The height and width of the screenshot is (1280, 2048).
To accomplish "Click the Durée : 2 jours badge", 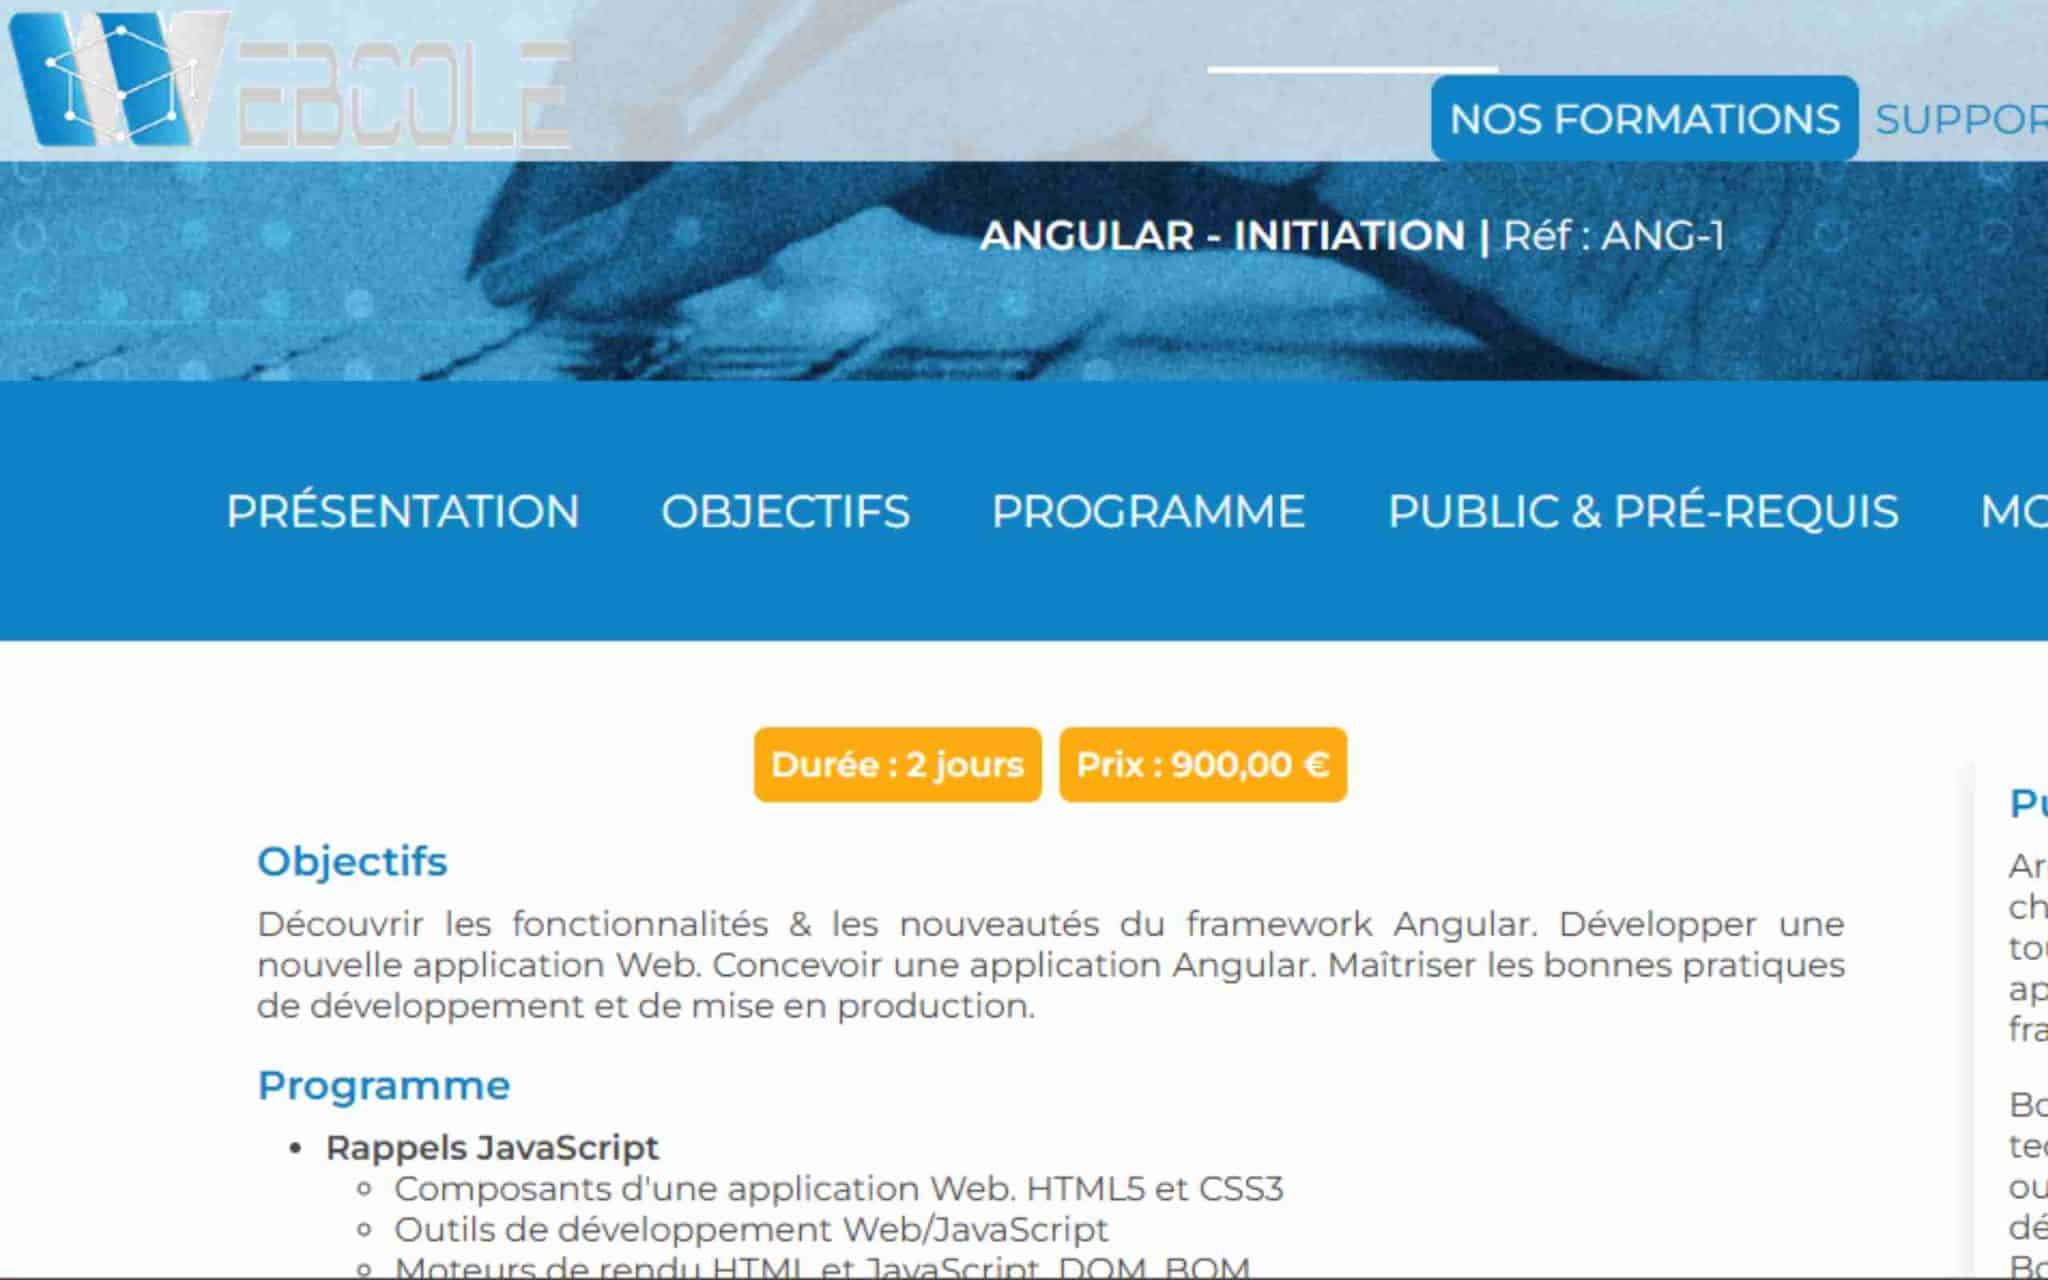I will pyautogui.click(x=897, y=765).
